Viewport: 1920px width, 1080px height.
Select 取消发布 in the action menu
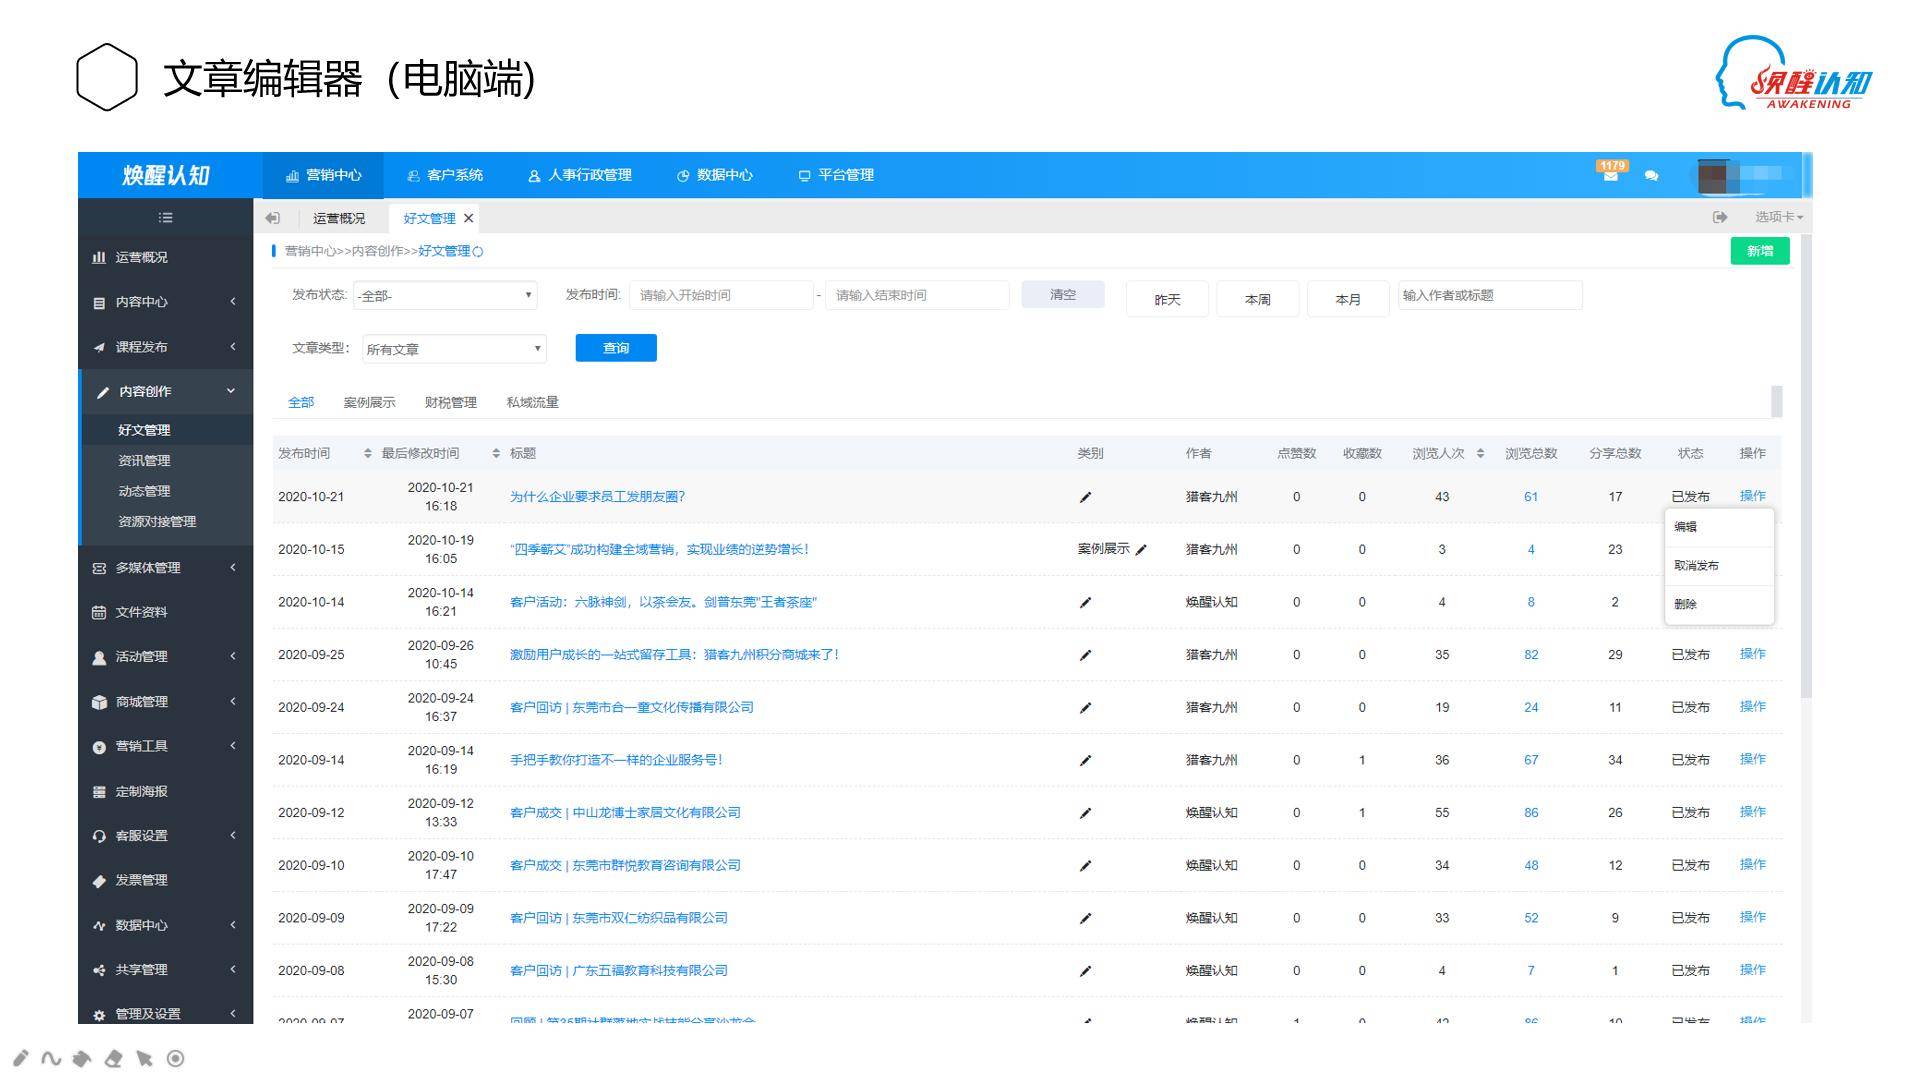point(1696,566)
